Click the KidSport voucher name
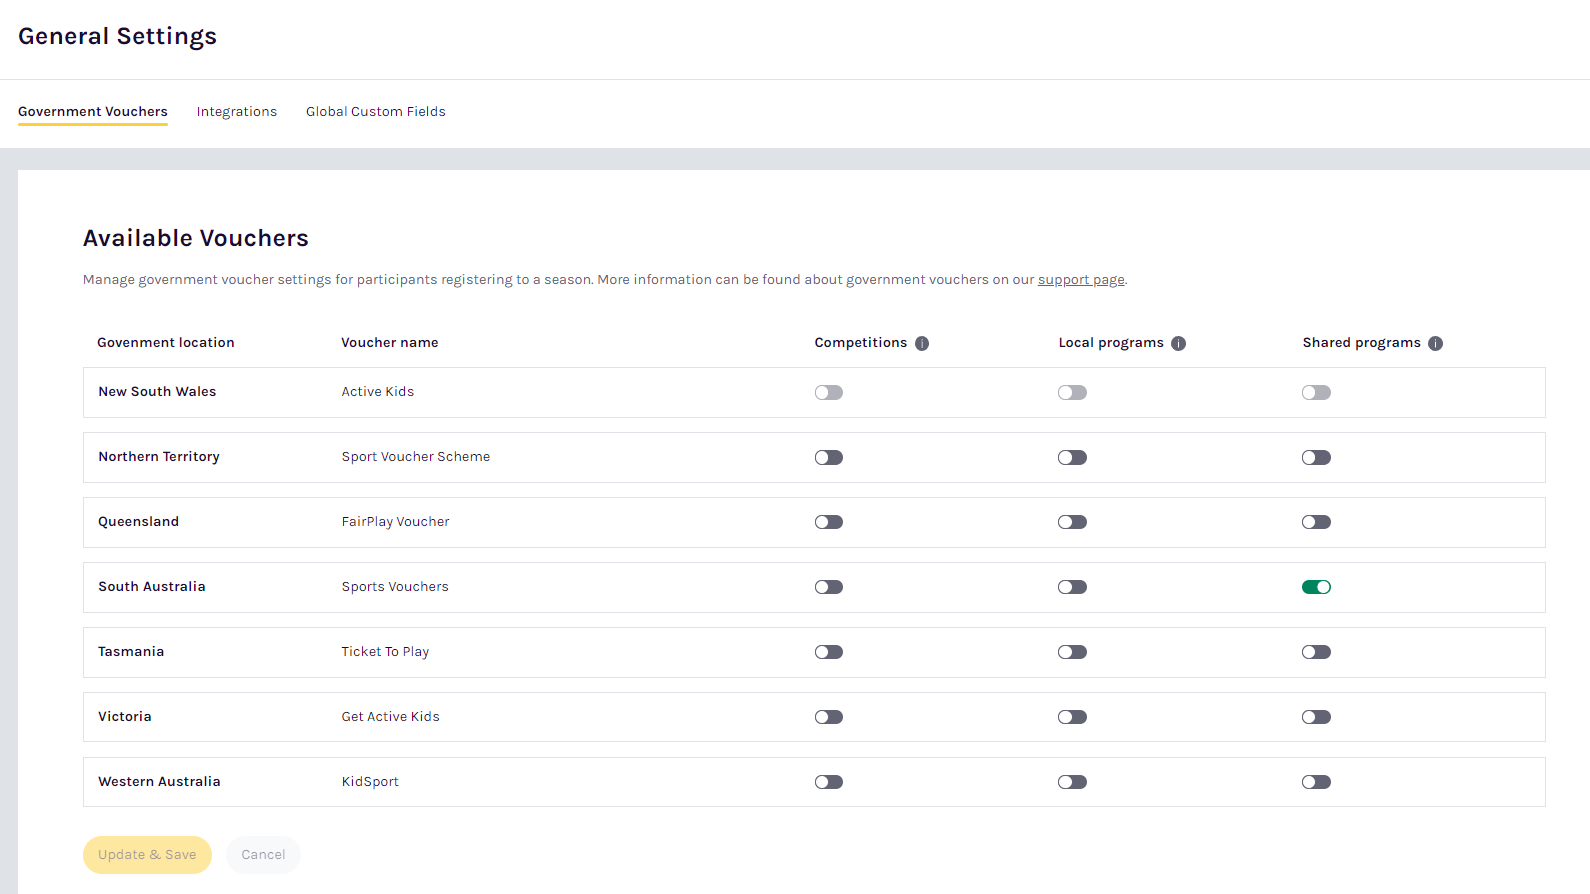This screenshot has height=894, width=1590. [370, 782]
